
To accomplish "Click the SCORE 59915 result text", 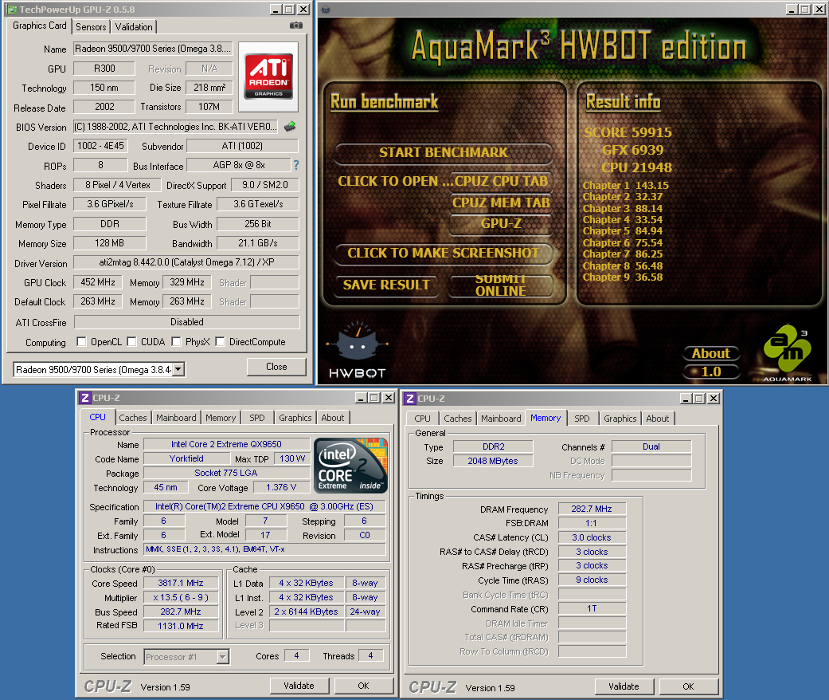I will click(x=628, y=132).
